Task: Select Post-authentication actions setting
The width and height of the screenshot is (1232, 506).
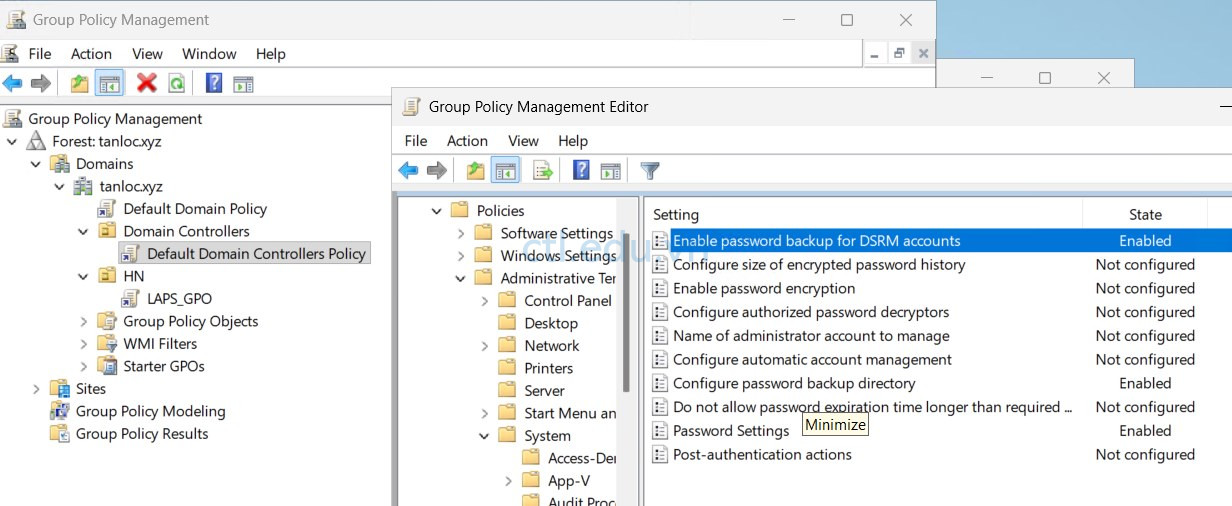Action: 940,455
